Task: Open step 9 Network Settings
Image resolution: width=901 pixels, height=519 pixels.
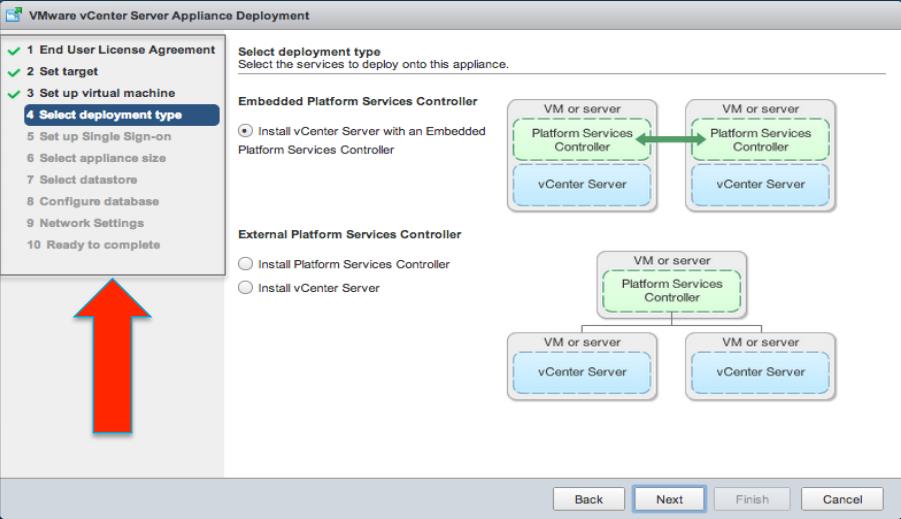Action: 85,223
